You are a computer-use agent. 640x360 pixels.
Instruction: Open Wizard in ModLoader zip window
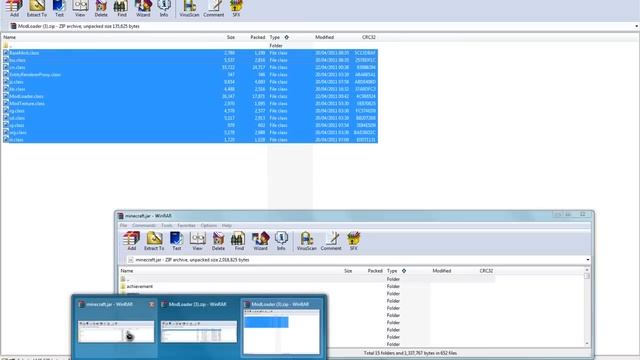(x=143, y=8)
